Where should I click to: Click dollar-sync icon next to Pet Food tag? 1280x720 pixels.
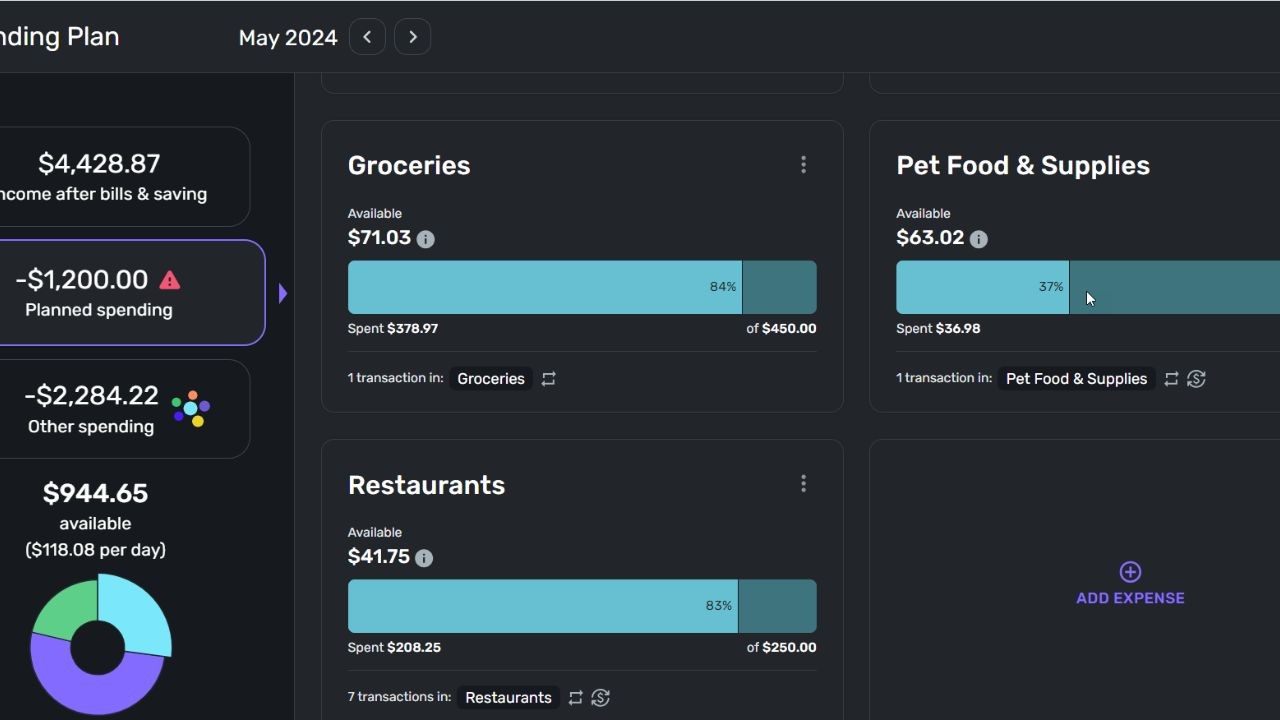pos(1196,379)
